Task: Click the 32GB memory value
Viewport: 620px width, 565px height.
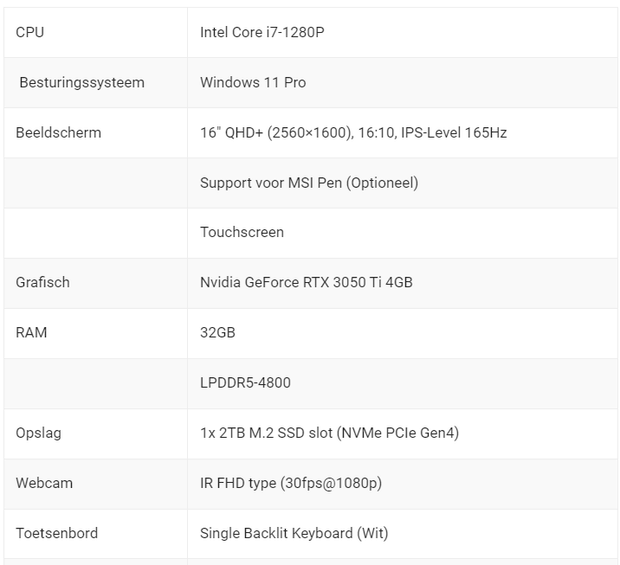Action: coord(217,333)
